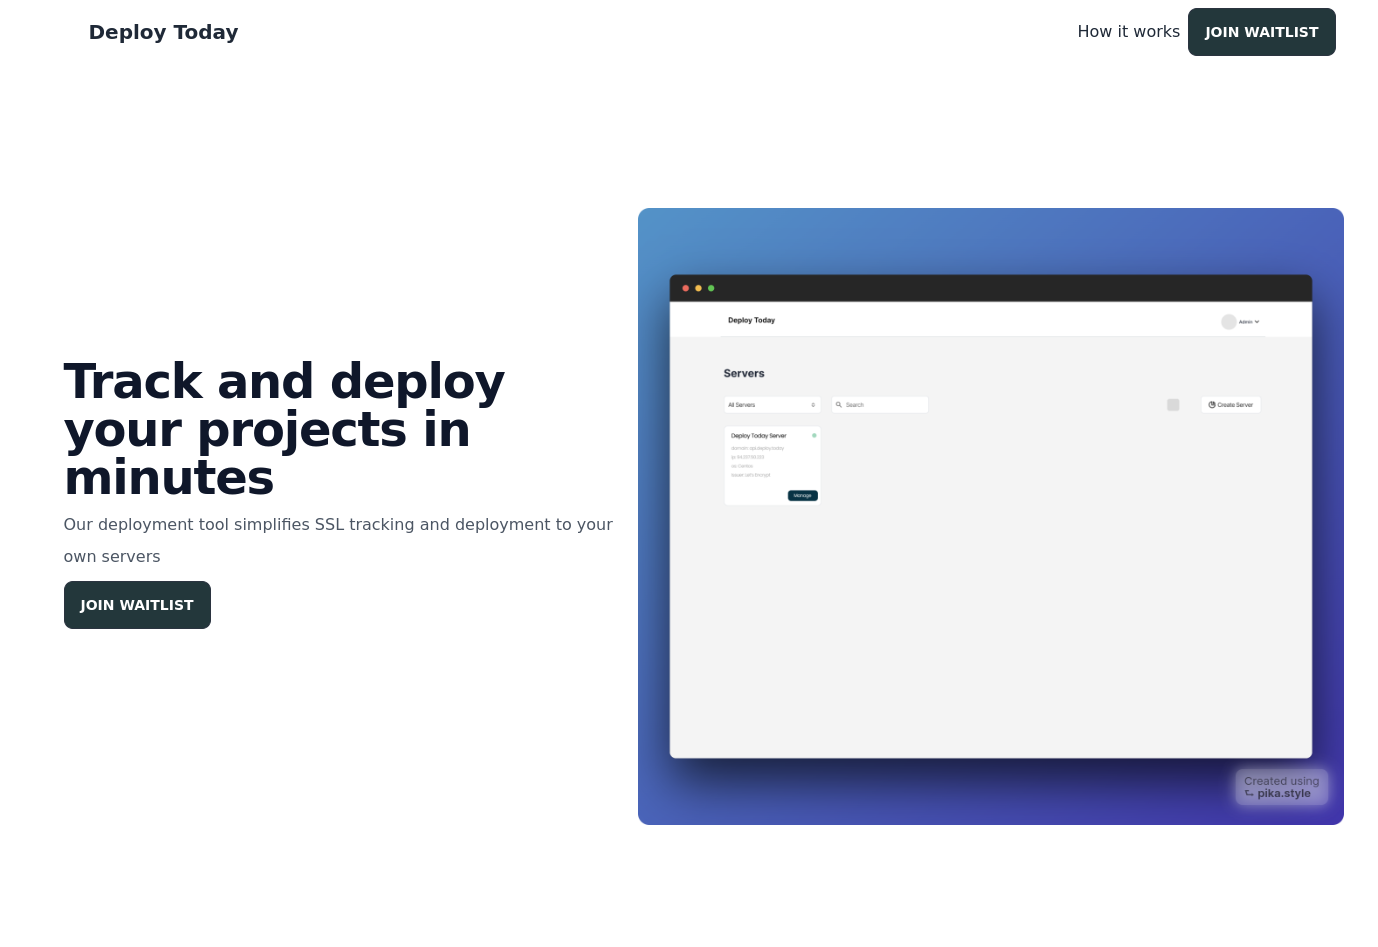
Task: Click the pika.style logo icon in the badge
Action: [1250, 793]
